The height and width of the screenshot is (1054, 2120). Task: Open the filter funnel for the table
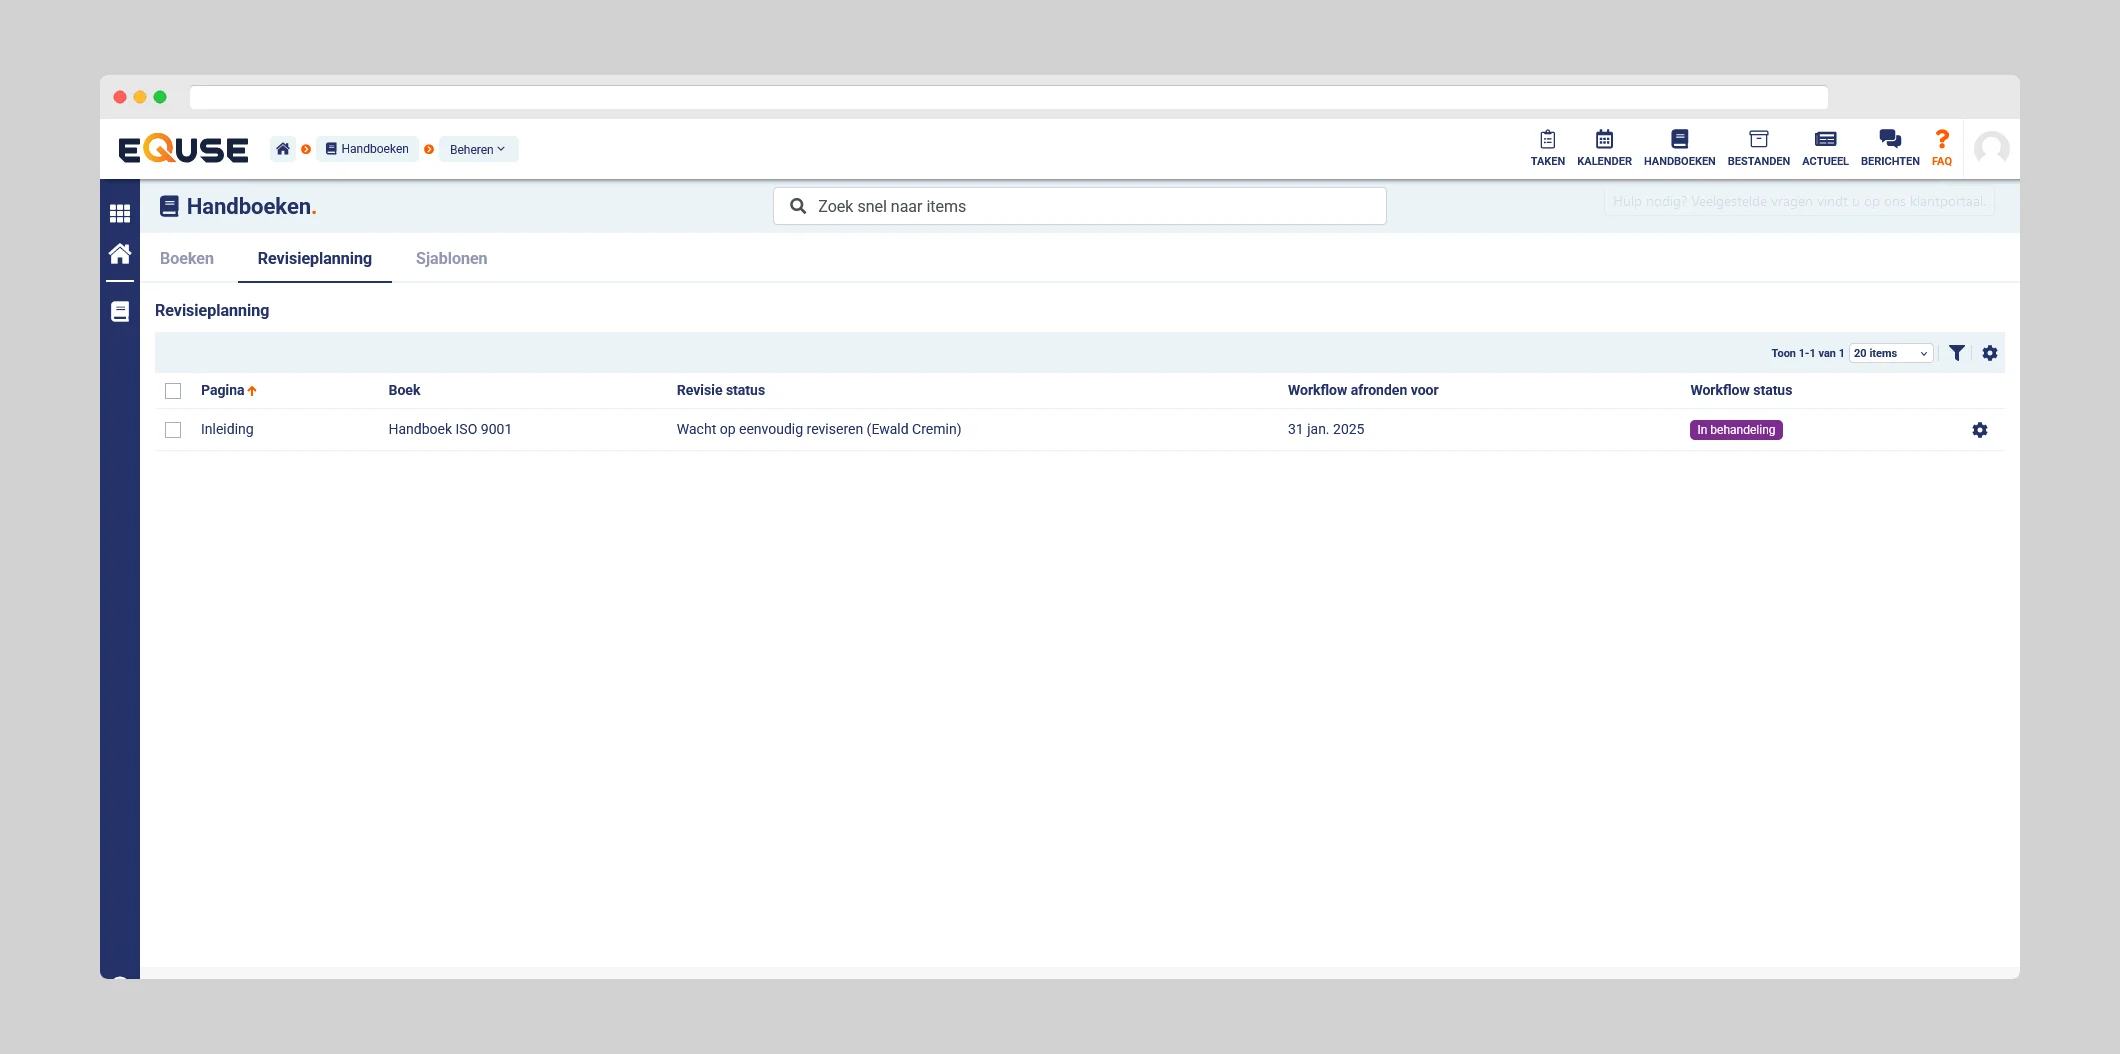1957,353
